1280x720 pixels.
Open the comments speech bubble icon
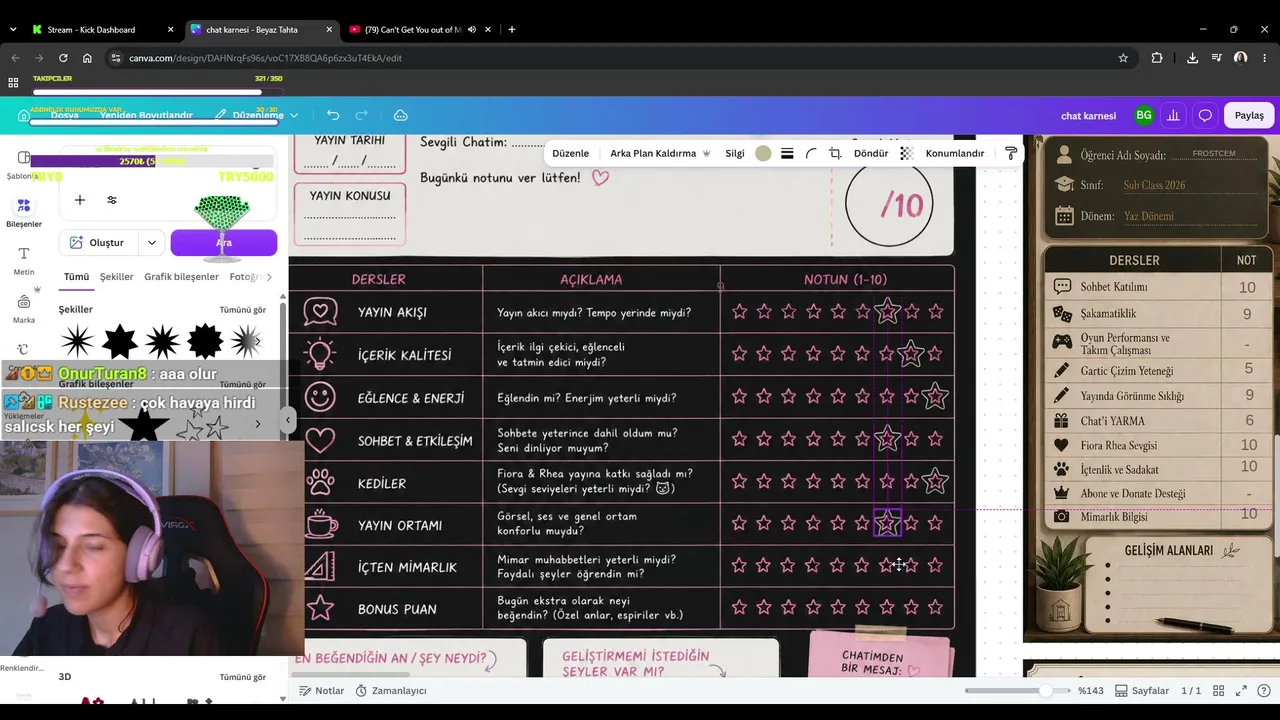1205,115
